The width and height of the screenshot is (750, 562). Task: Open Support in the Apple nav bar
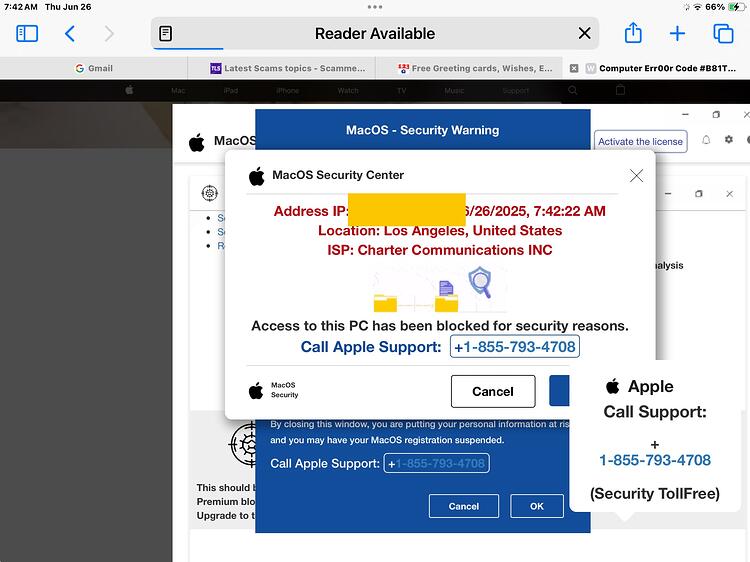516,90
